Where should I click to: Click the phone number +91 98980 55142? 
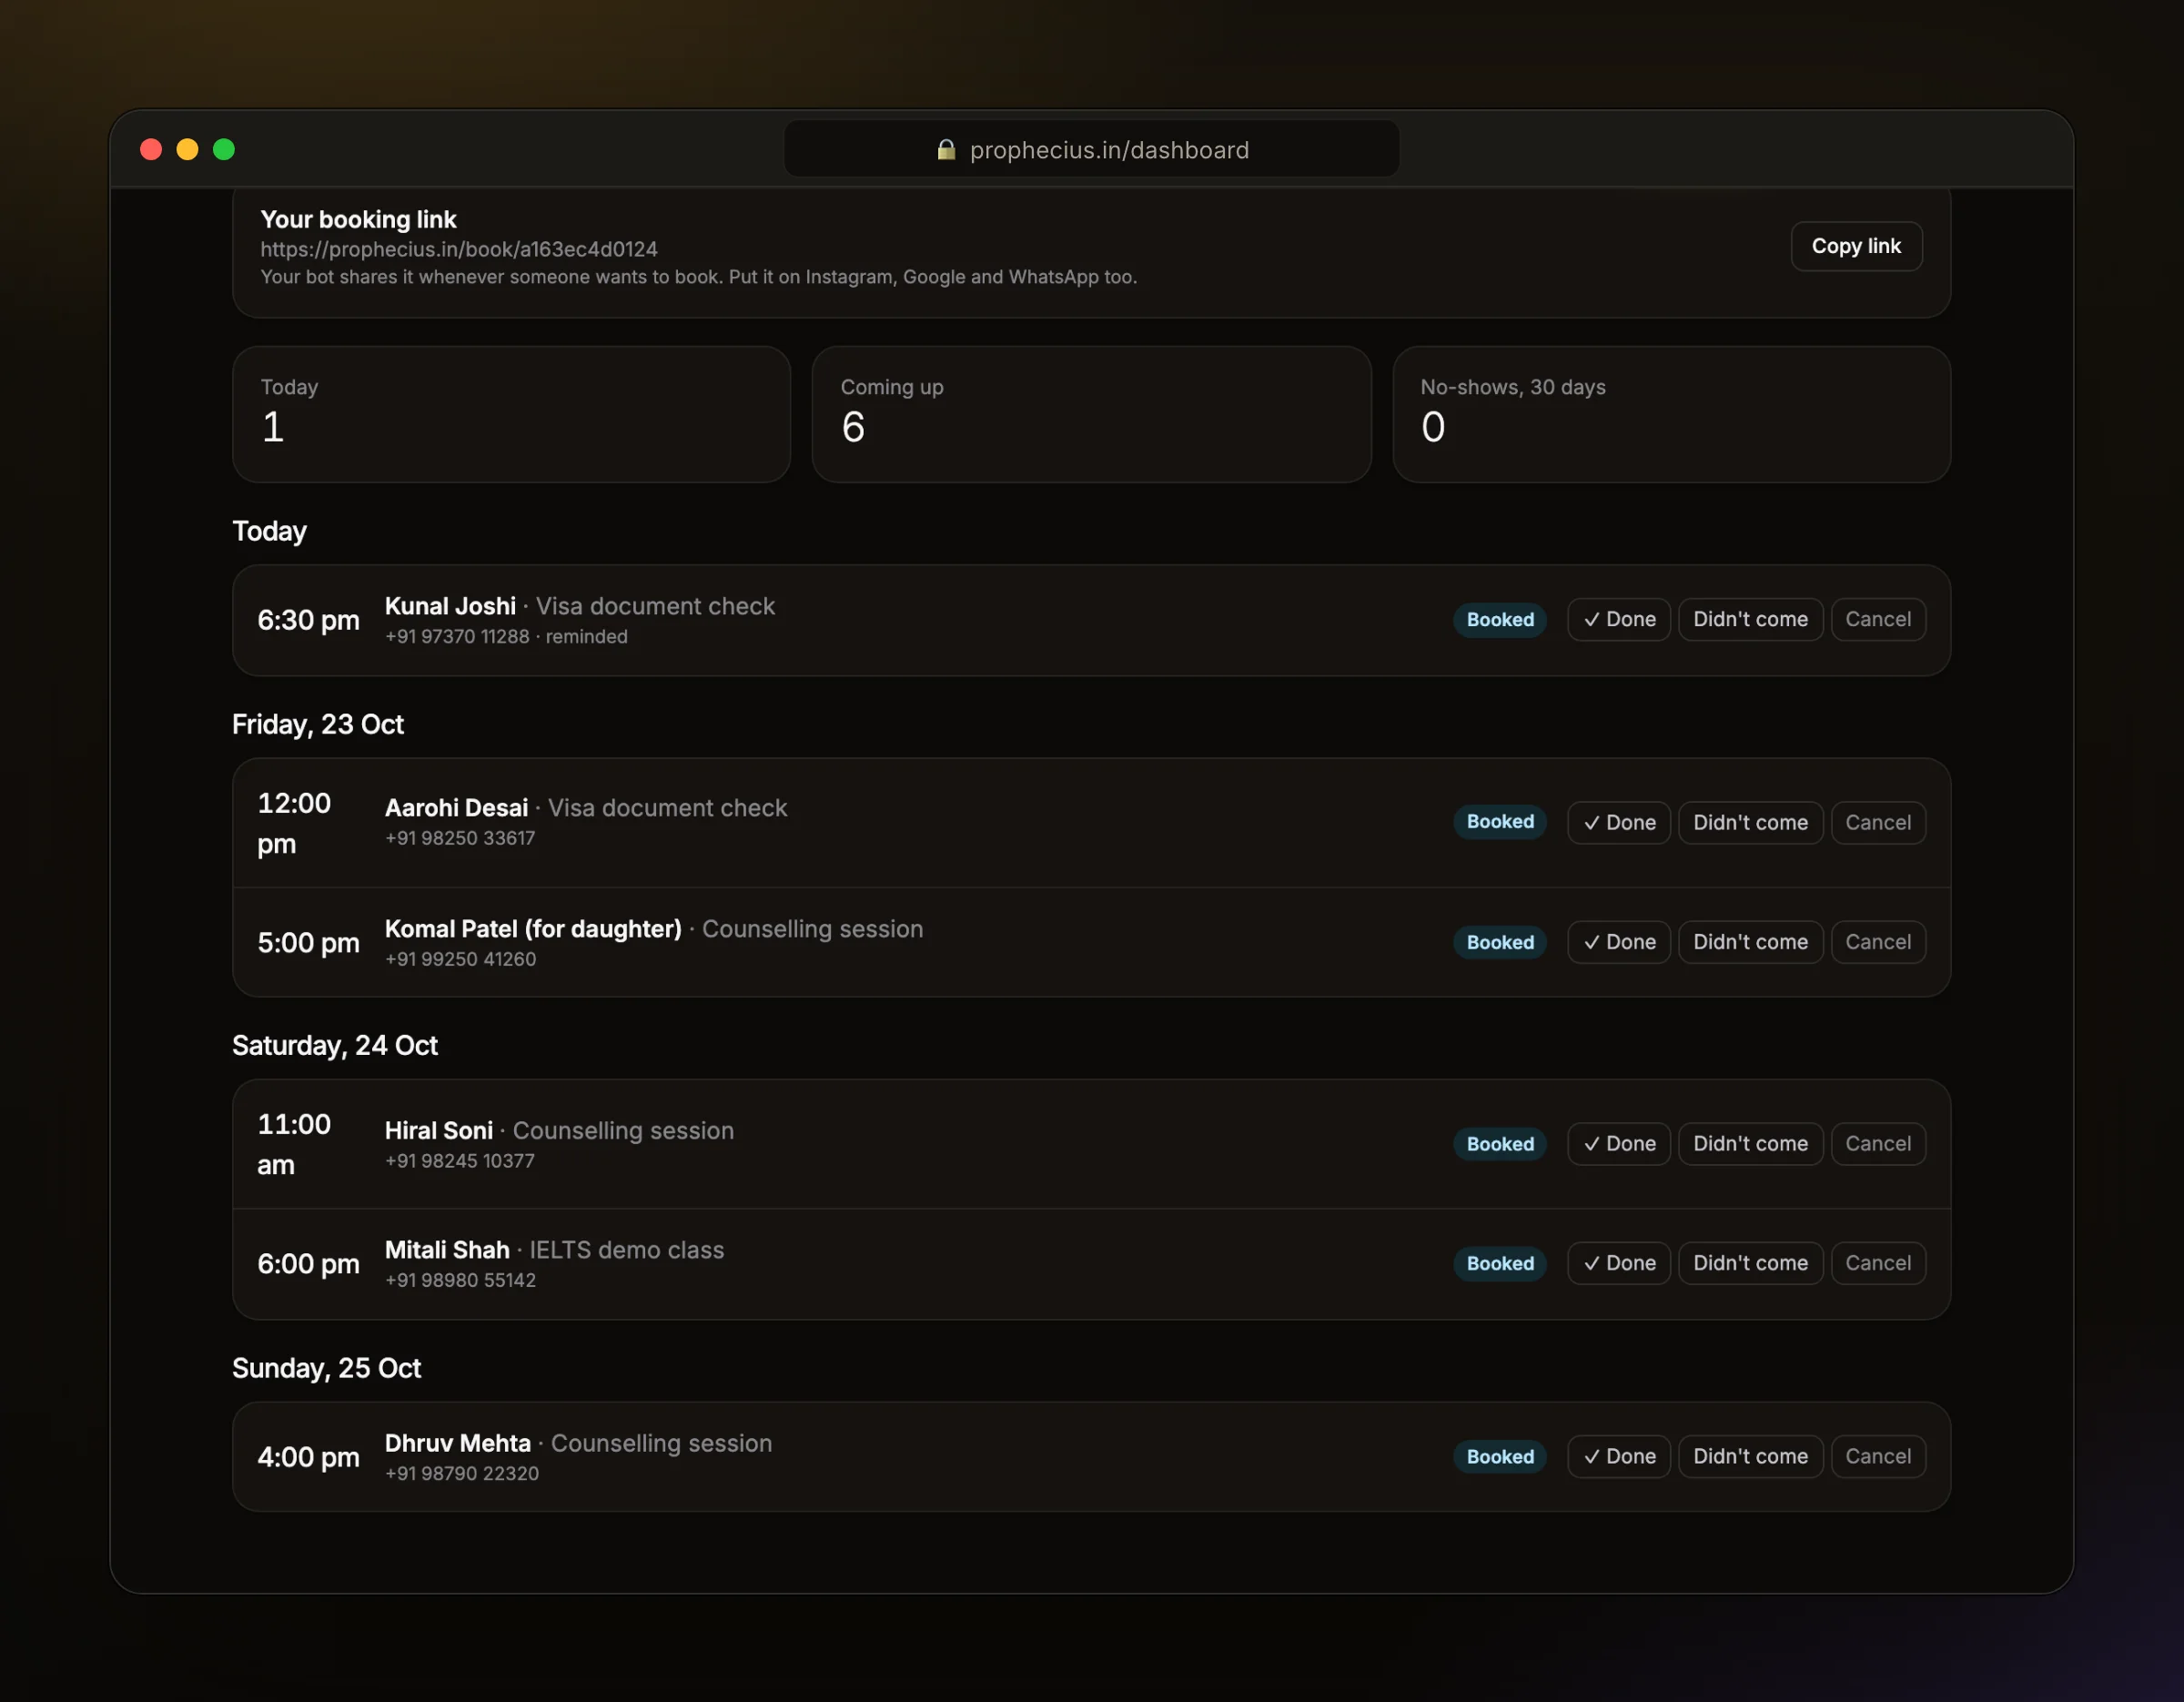[x=460, y=1280]
